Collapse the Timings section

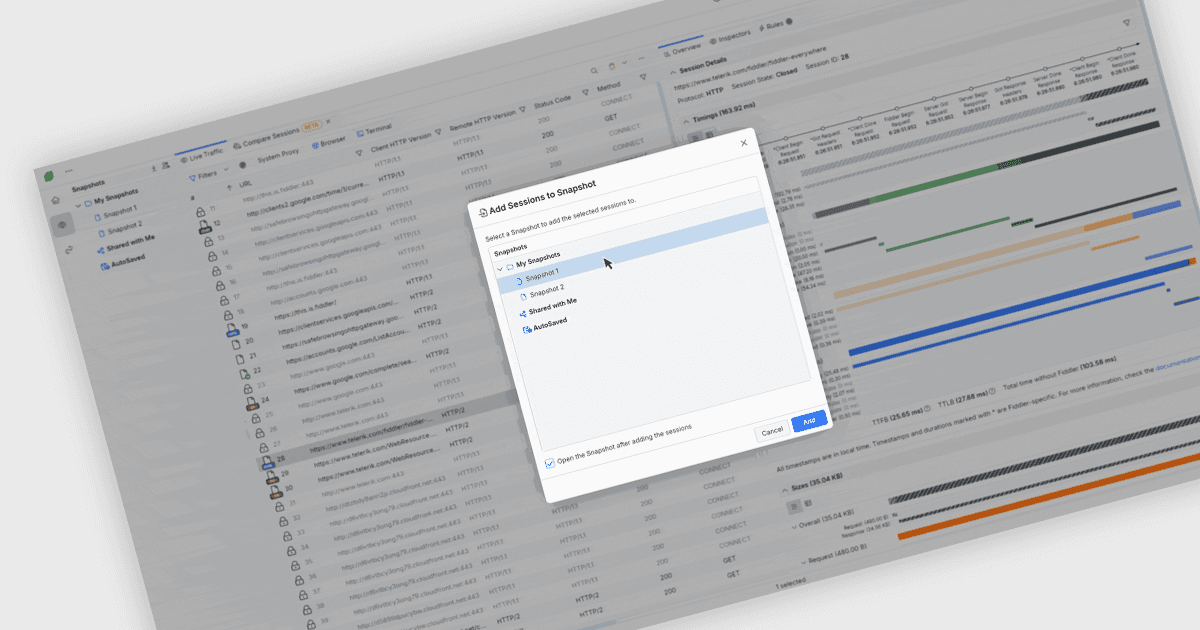click(686, 121)
